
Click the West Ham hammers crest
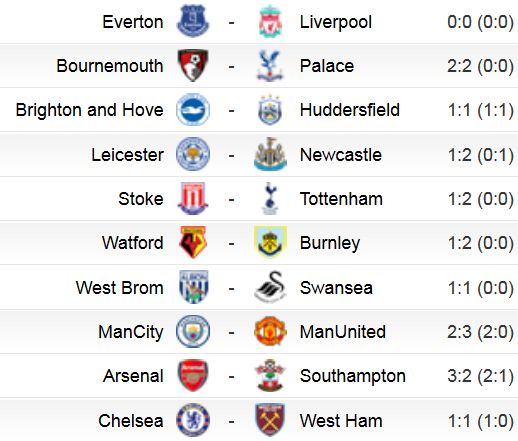click(270, 420)
